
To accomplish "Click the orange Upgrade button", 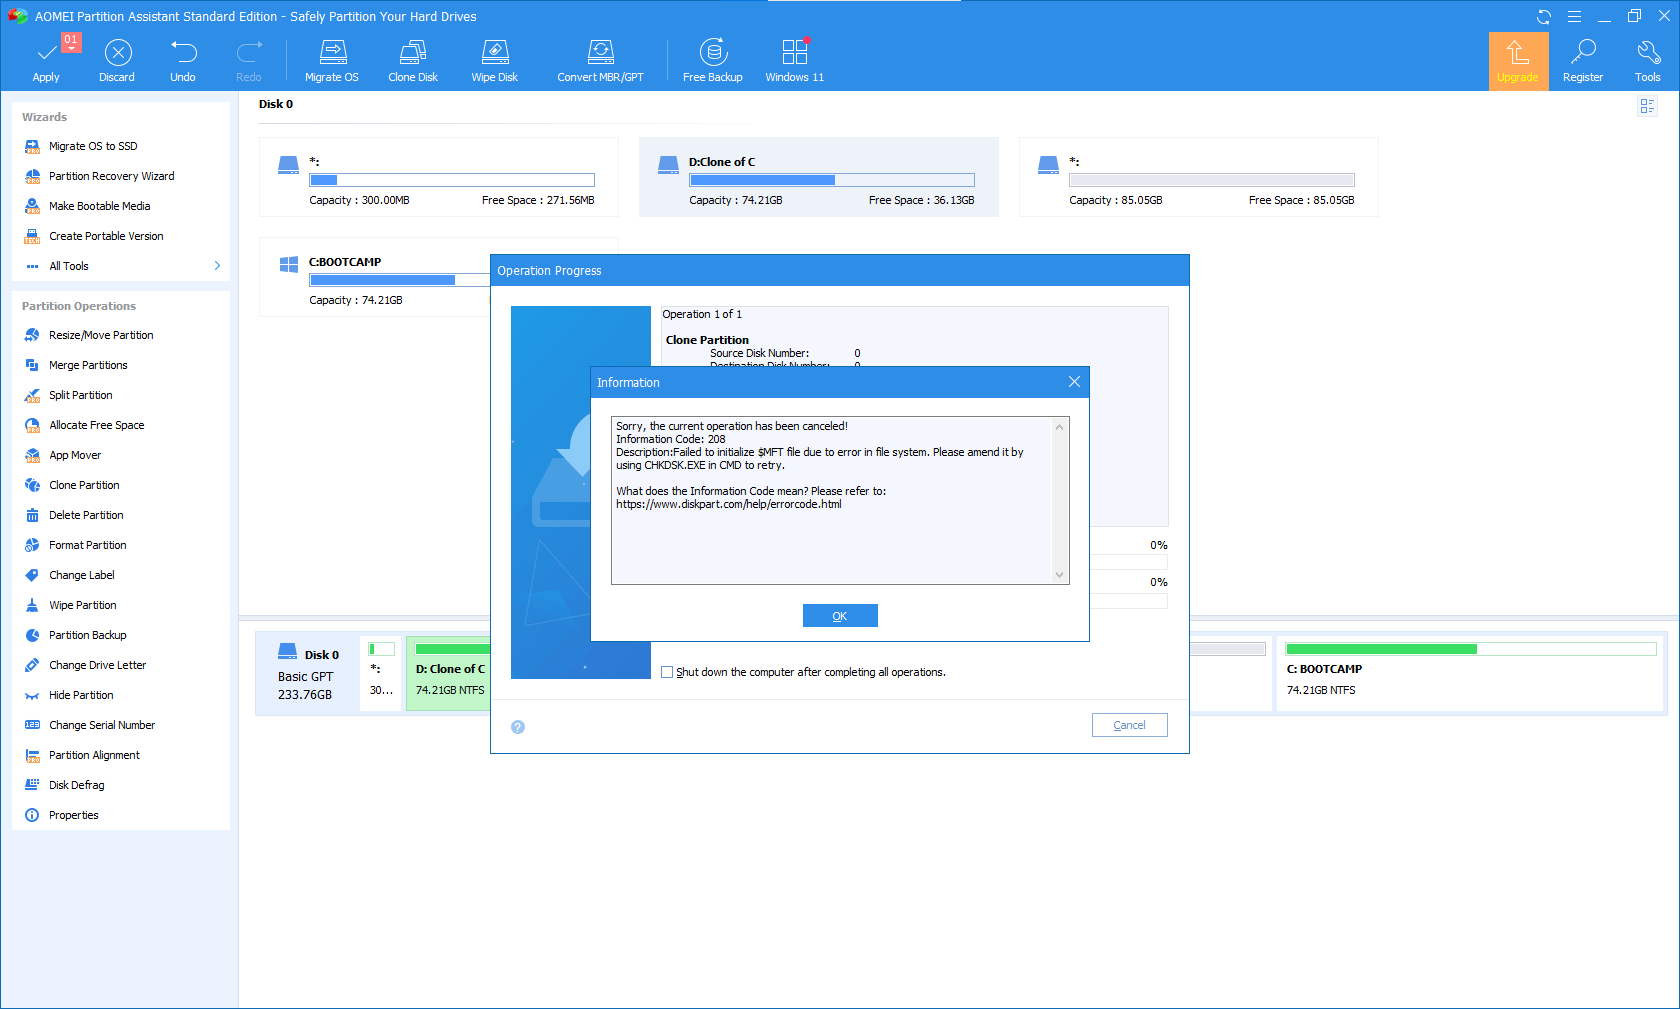I will point(1518,61).
